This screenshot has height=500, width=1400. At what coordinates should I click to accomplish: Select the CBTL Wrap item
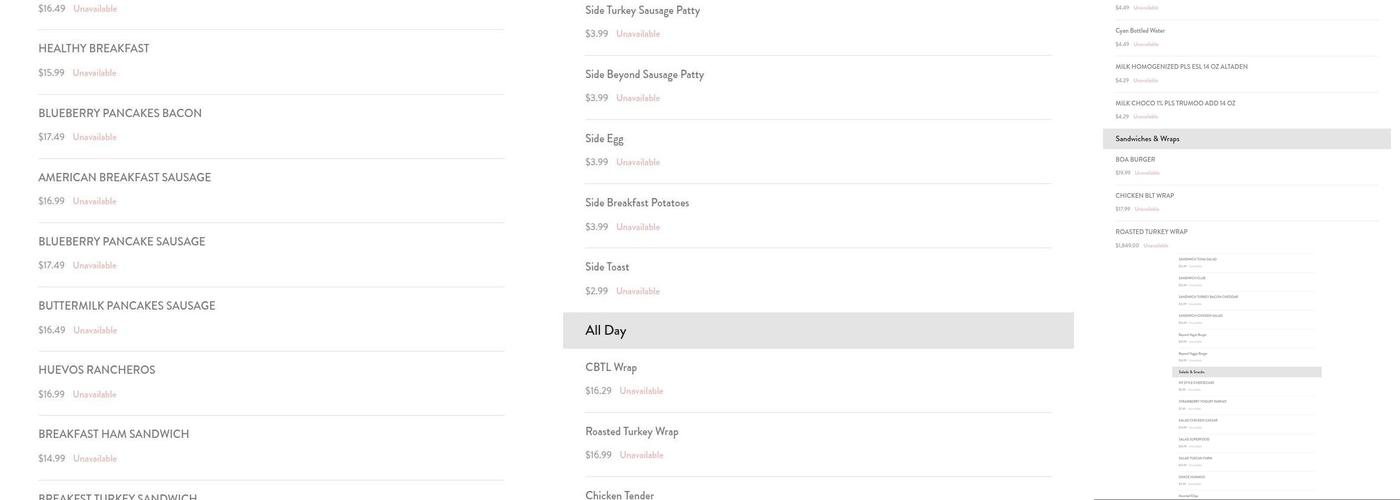click(x=612, y=368)
